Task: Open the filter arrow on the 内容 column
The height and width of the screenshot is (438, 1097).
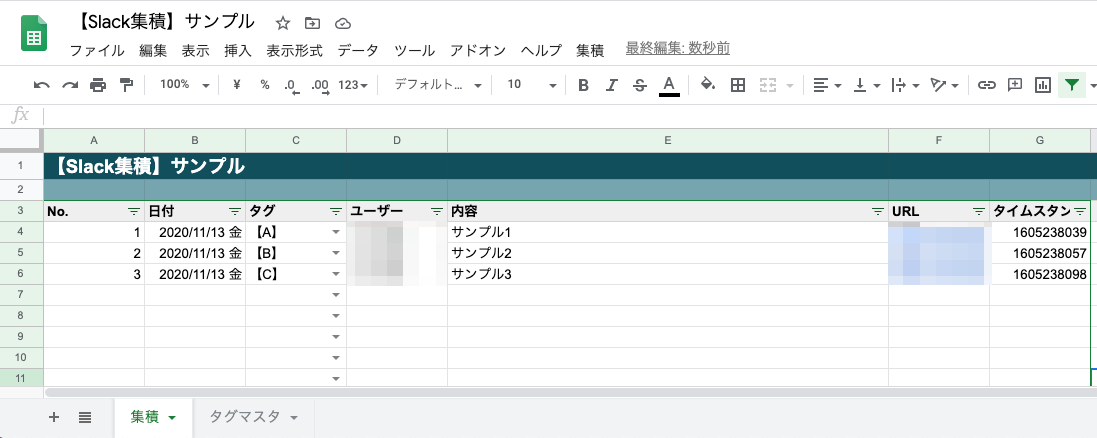Action: [x=877, y=211]
